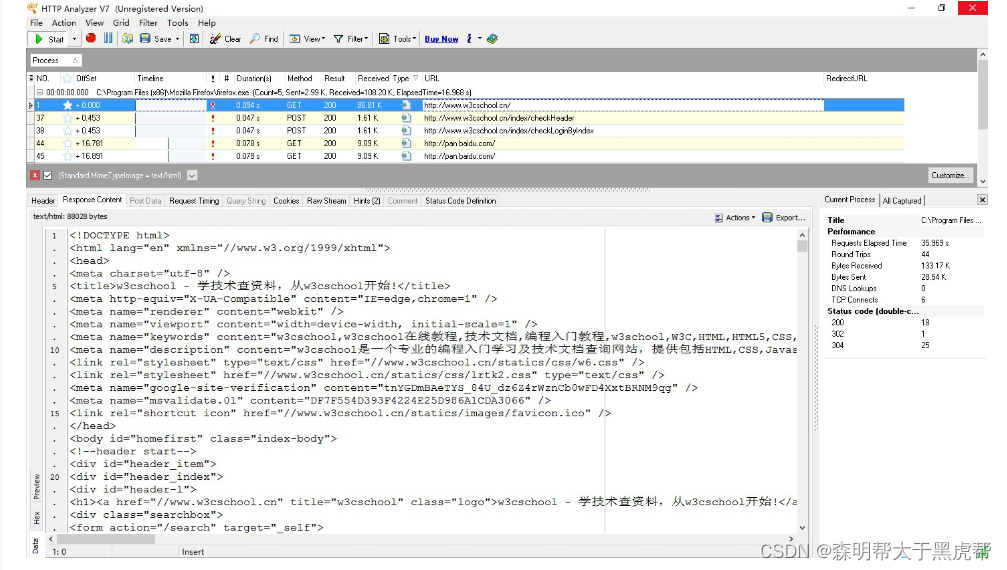Switch to the Header tab
The height and width of the screenshot is (570, 1007).
click(43, 201)
